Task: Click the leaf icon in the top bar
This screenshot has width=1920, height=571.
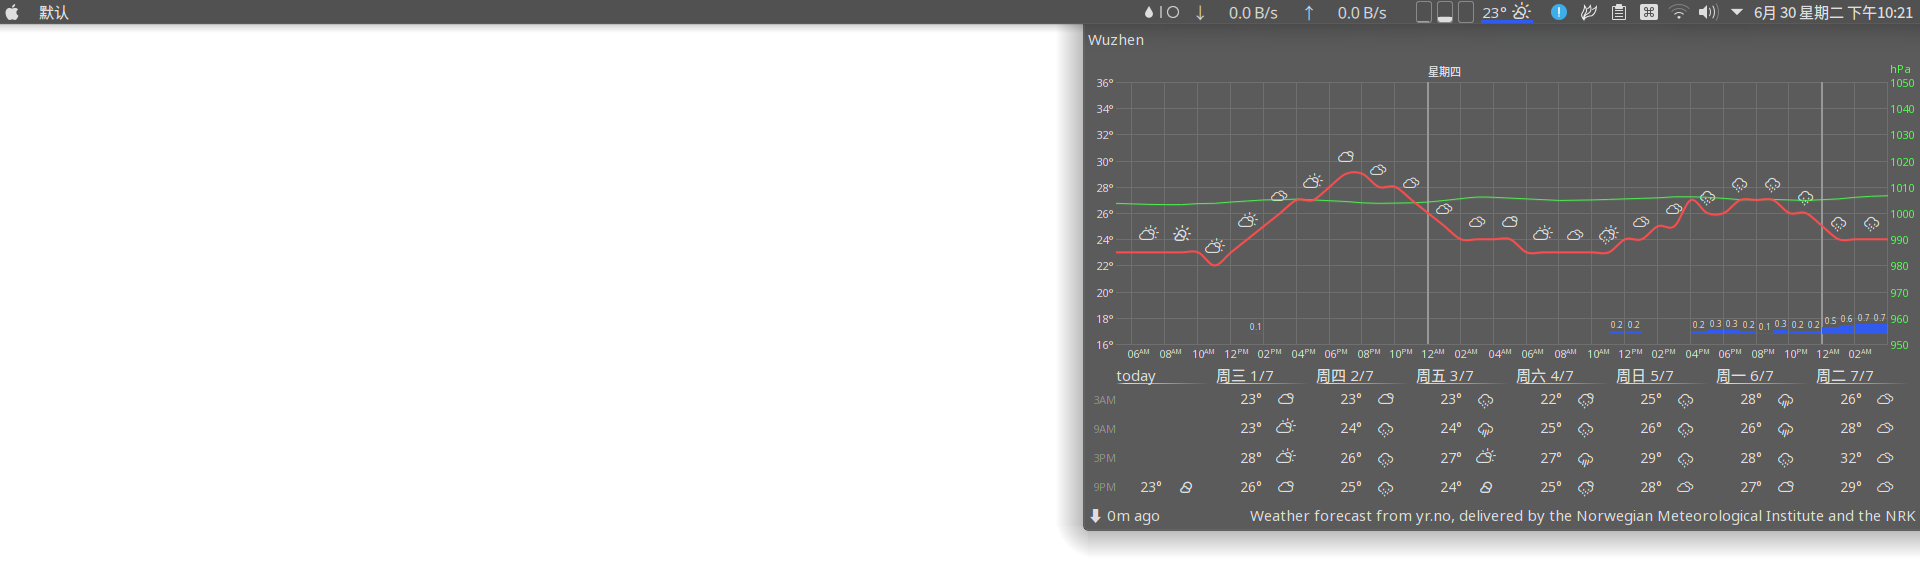Action: 1589,12
